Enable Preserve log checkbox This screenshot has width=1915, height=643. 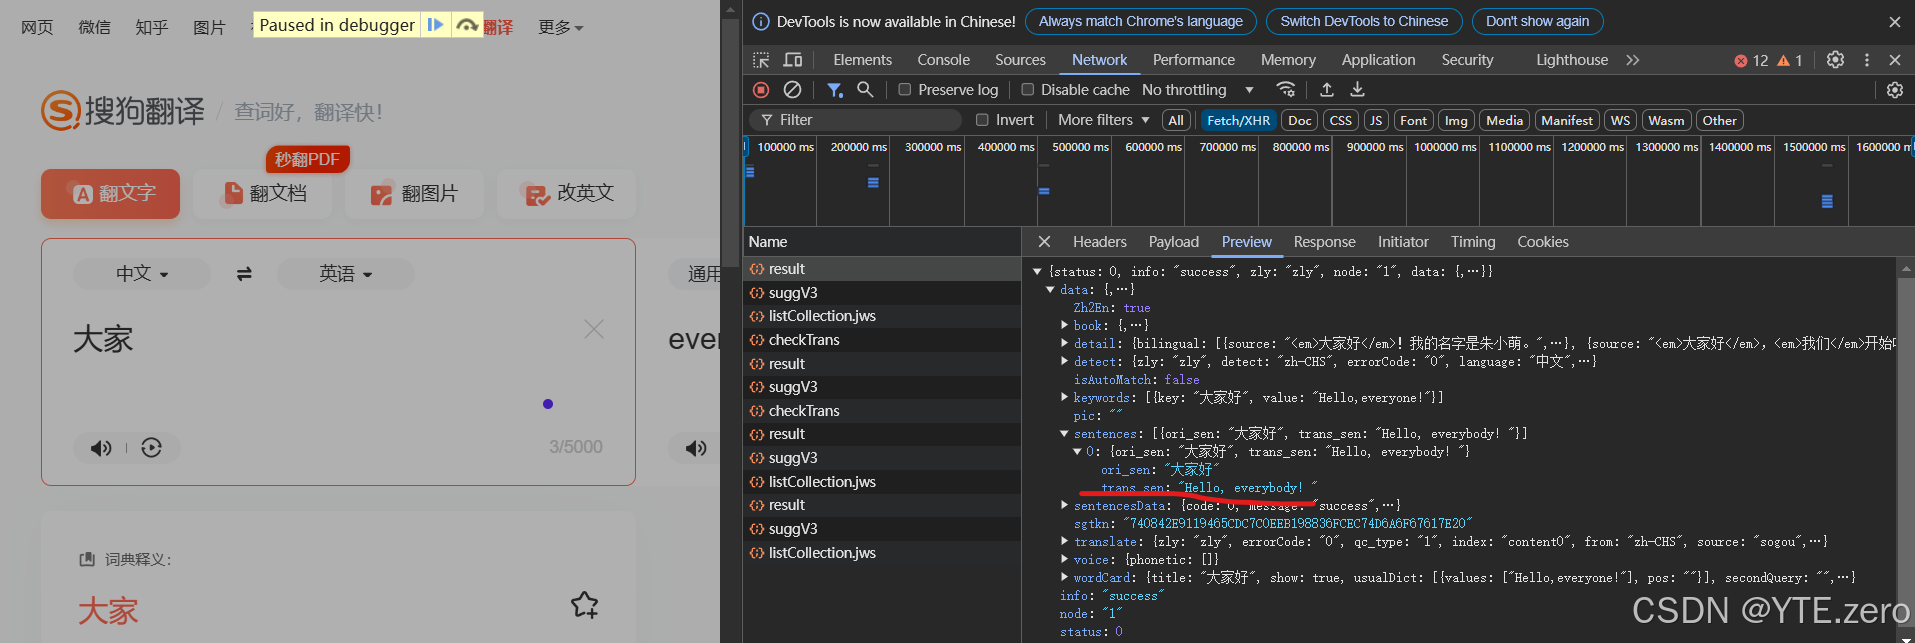905,90
